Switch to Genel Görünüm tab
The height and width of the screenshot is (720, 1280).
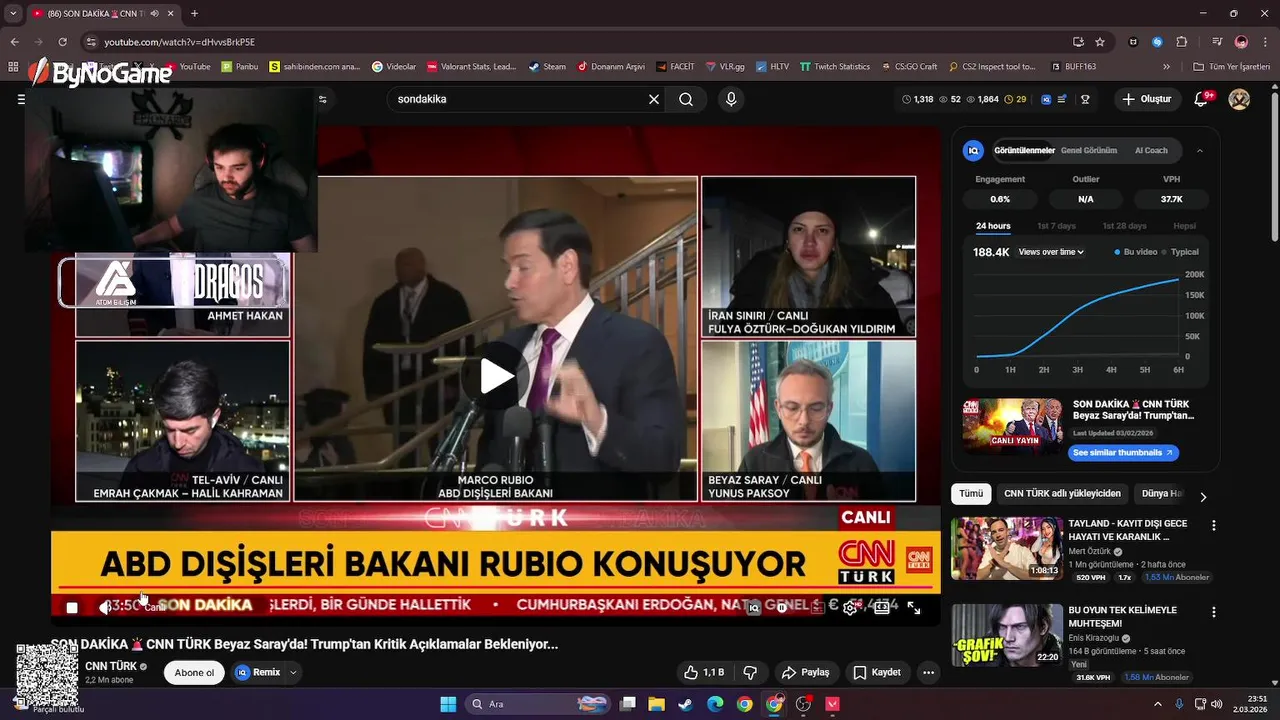[1088, 150]
